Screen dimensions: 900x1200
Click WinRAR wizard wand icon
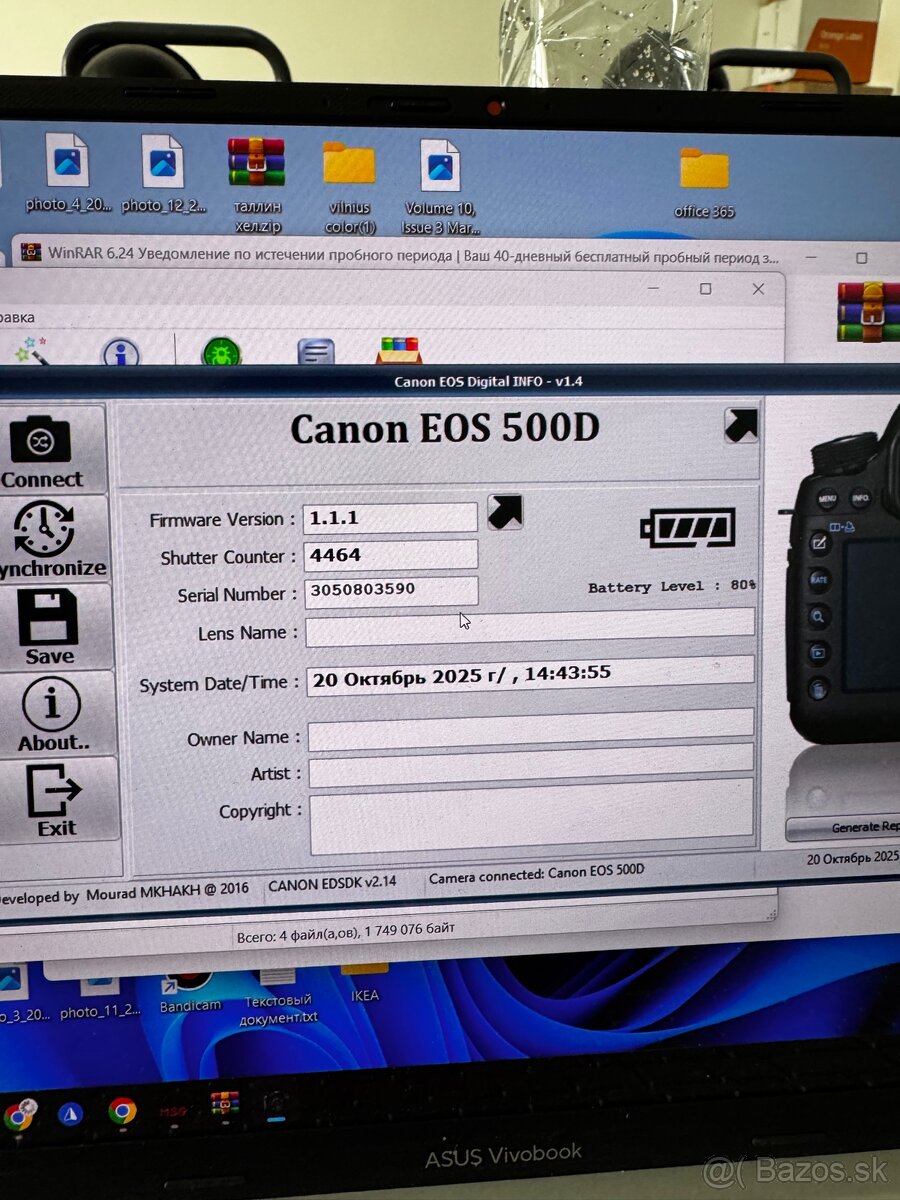pyautogui.click(x=28, y=352)
